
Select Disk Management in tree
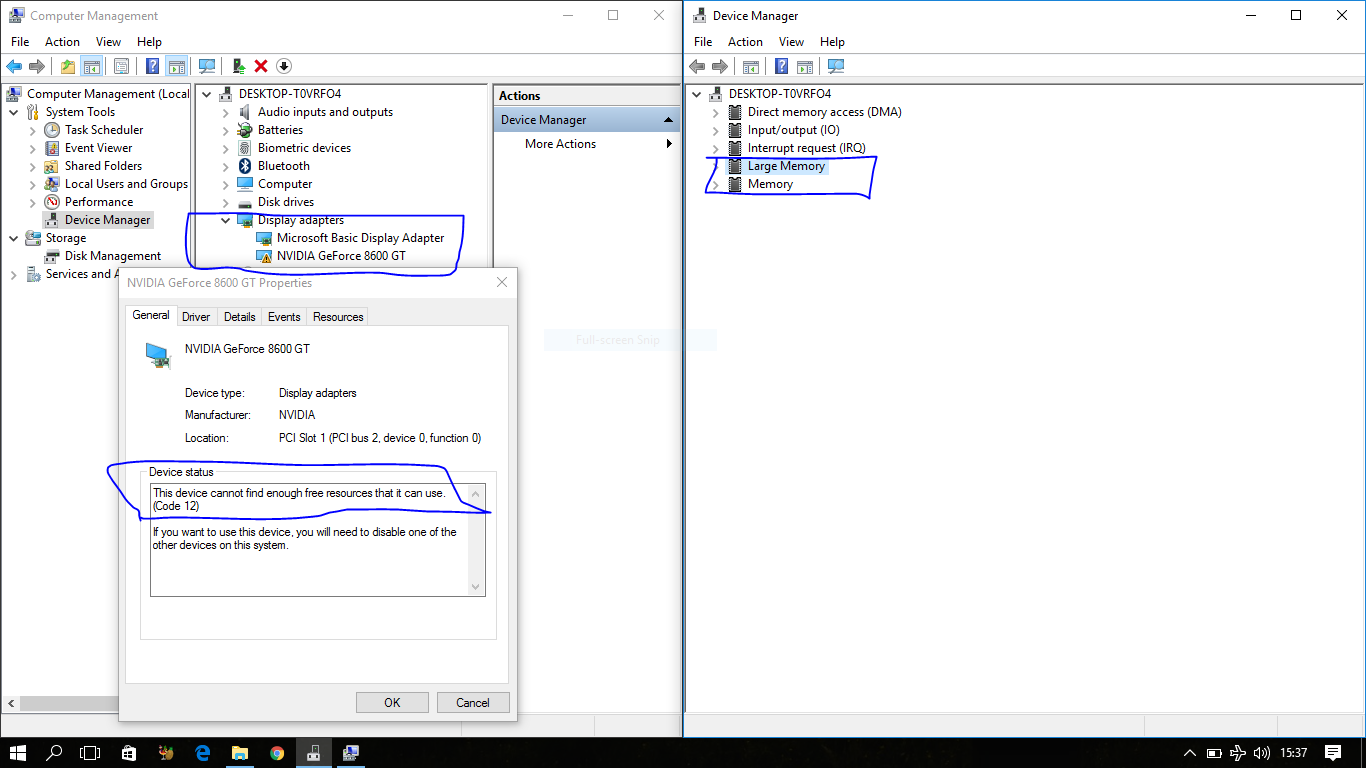point(113,256)
